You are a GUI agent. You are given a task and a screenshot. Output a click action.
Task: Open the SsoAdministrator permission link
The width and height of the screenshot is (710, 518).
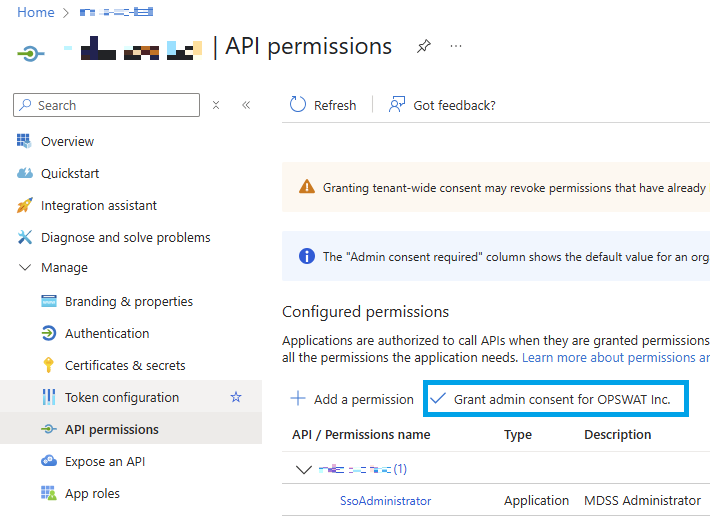click(x=385, y=501)
